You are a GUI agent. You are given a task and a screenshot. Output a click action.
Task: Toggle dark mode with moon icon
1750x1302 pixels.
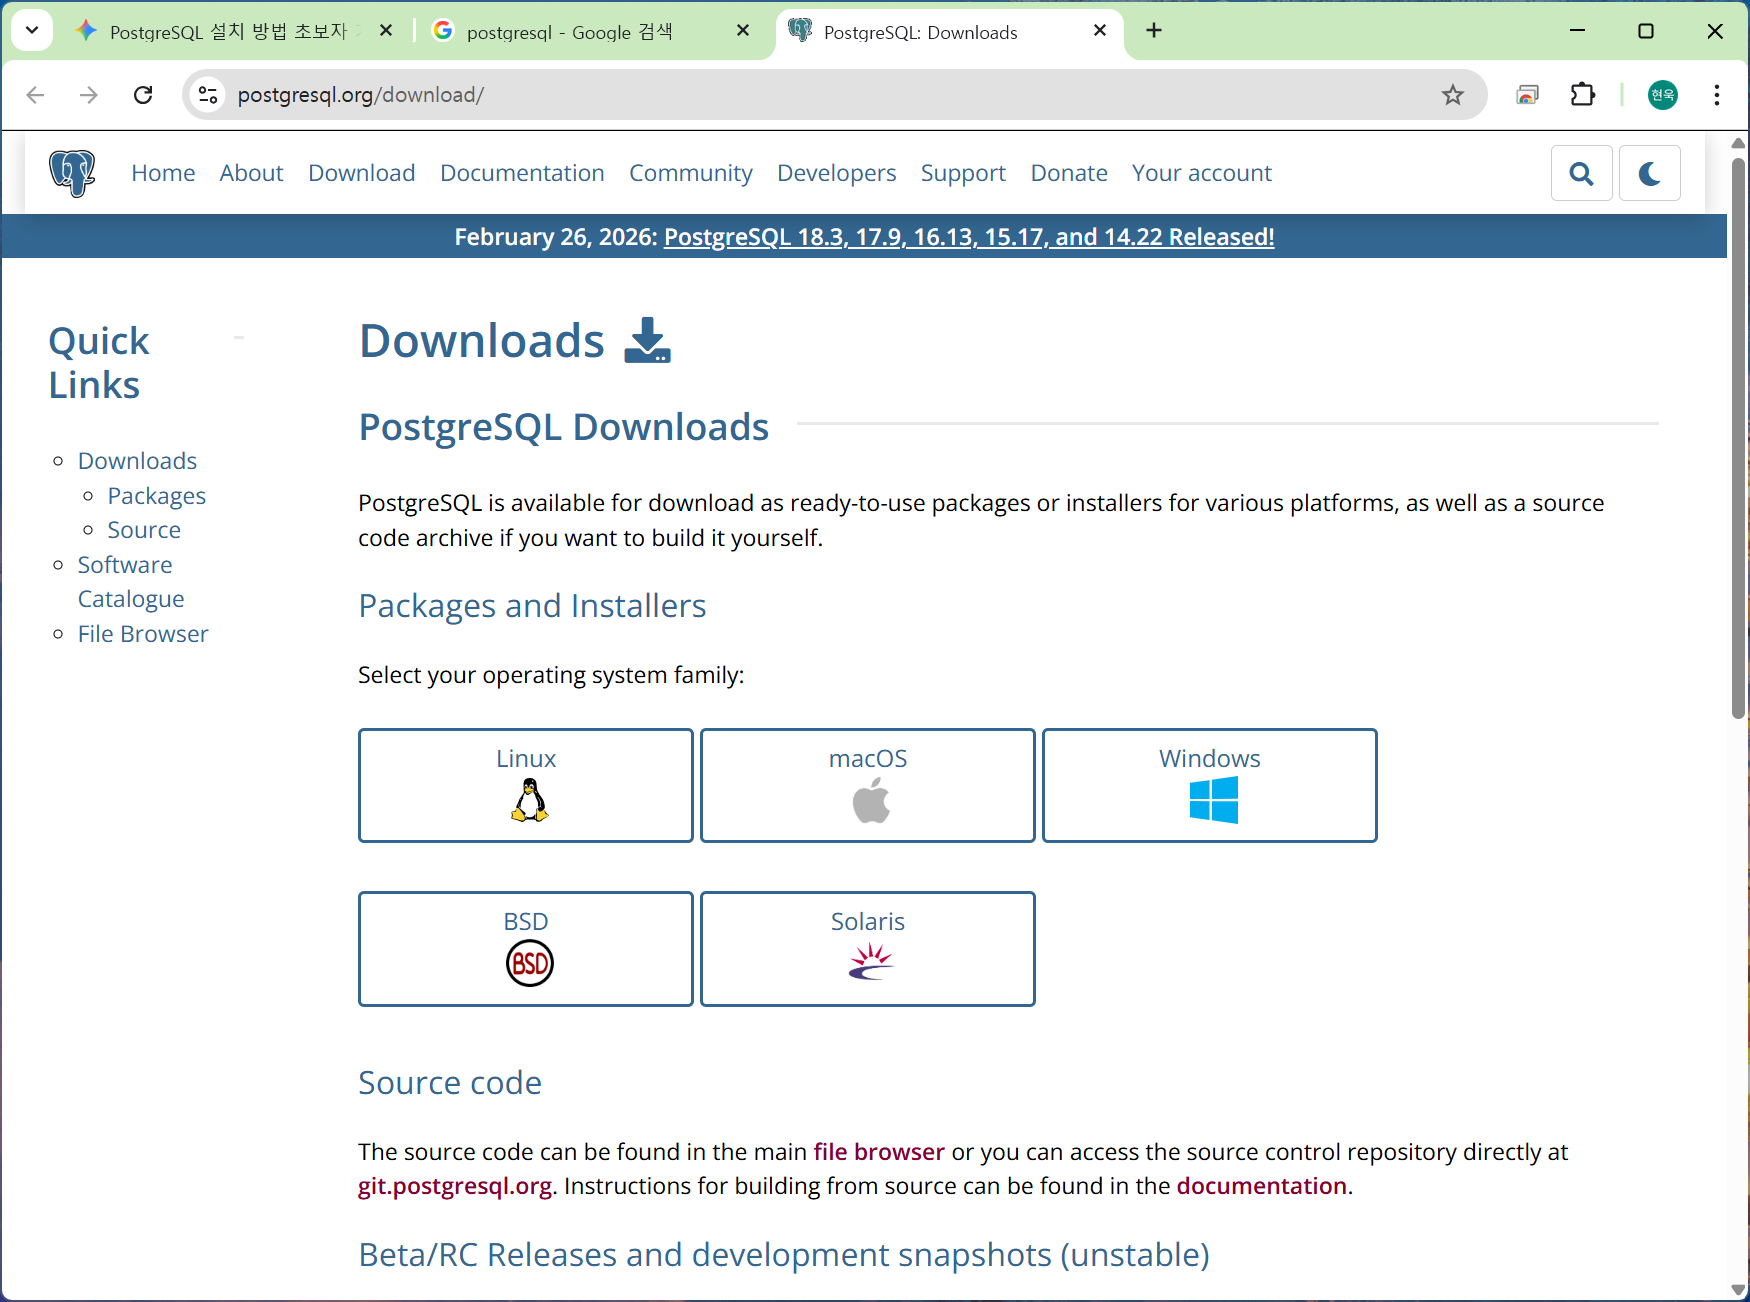pyautogui.click(x=1649, y=174)
